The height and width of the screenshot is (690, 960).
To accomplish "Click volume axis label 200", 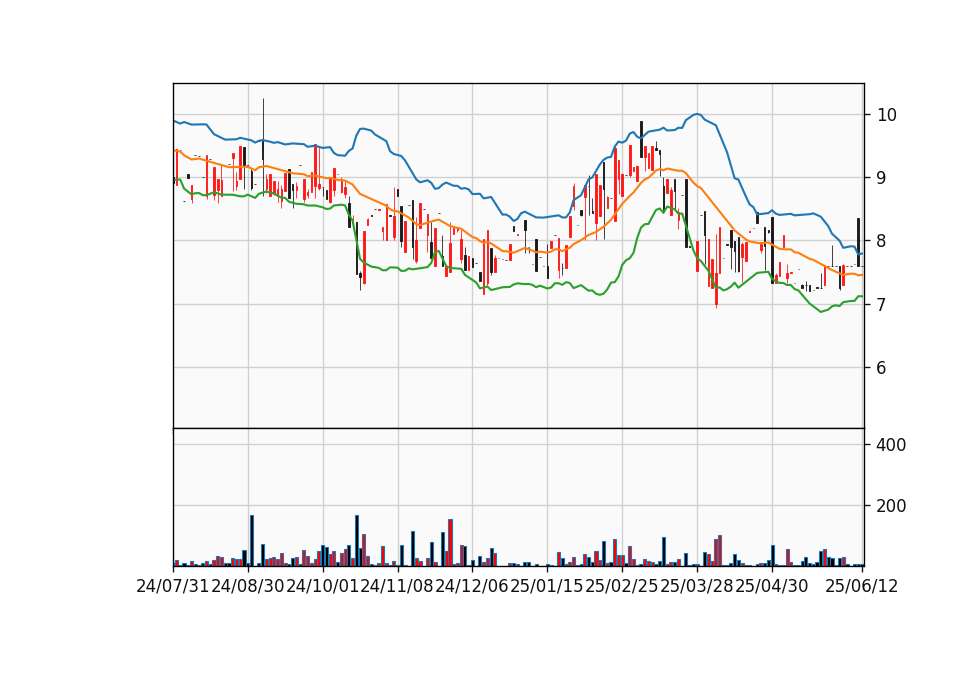I will [891, 506].
